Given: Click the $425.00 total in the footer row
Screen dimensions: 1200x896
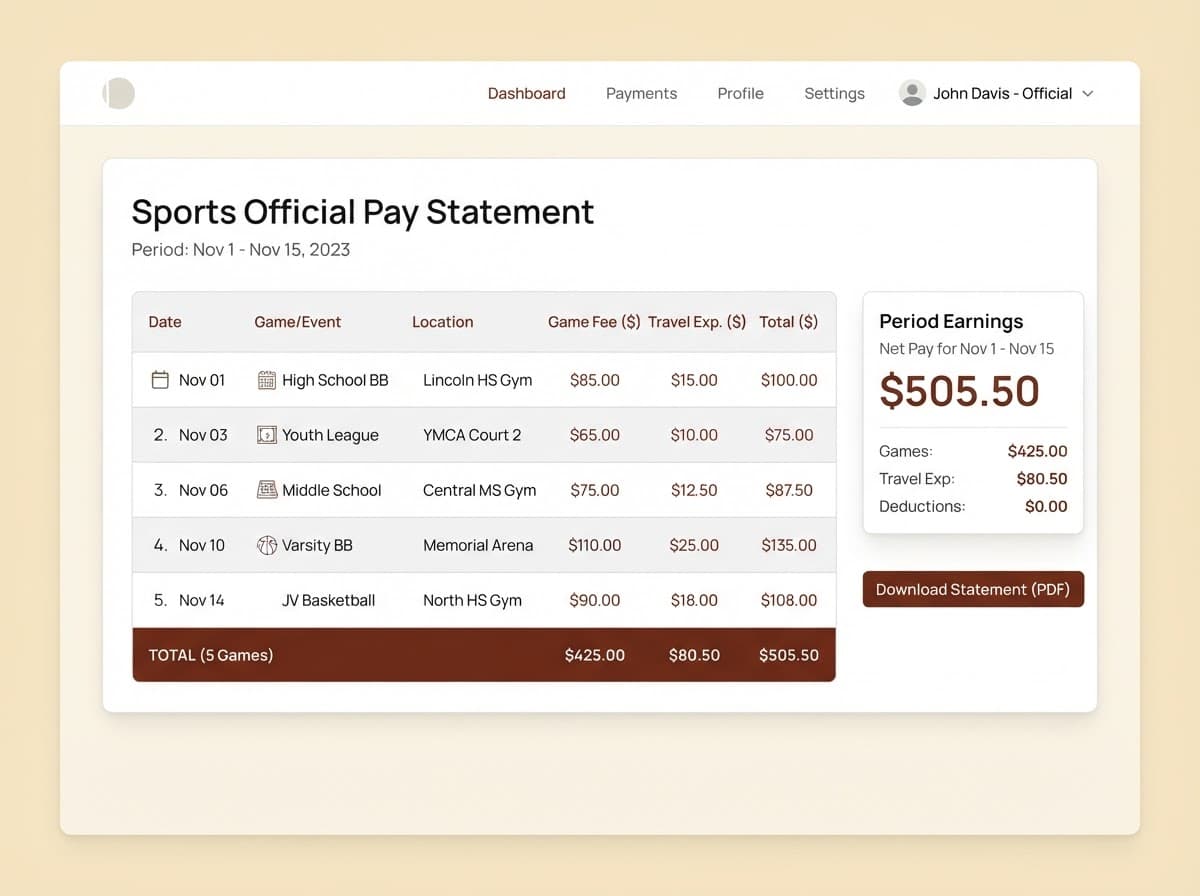Looking at the screenshot, I should 595,655.
